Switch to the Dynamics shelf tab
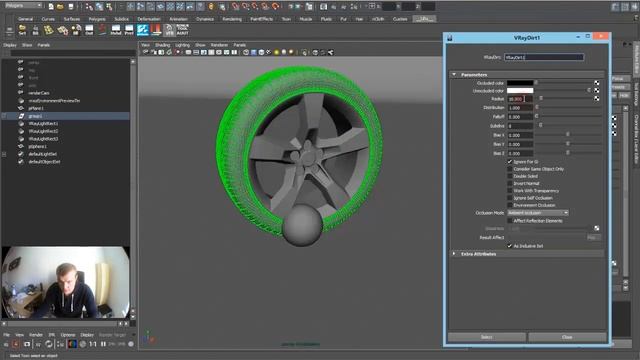This screenshot has width=640, height=360. (x=205, y=19)
